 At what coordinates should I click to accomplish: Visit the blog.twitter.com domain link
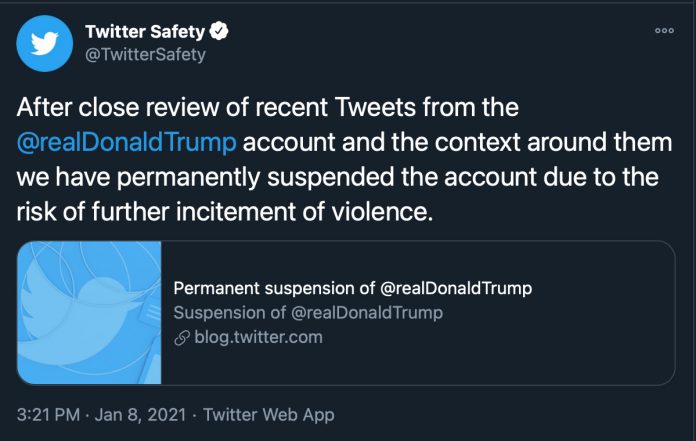click(258, 337)
